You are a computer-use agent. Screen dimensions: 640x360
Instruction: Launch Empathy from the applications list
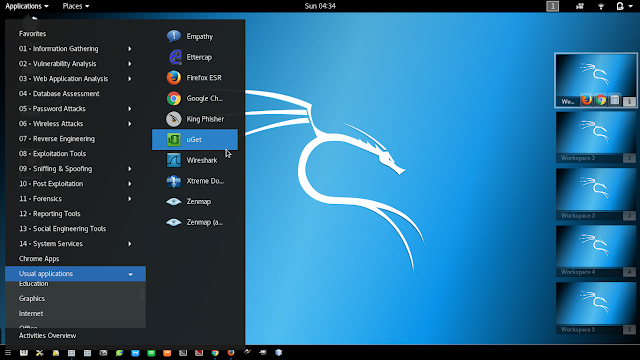click(195, 36)
